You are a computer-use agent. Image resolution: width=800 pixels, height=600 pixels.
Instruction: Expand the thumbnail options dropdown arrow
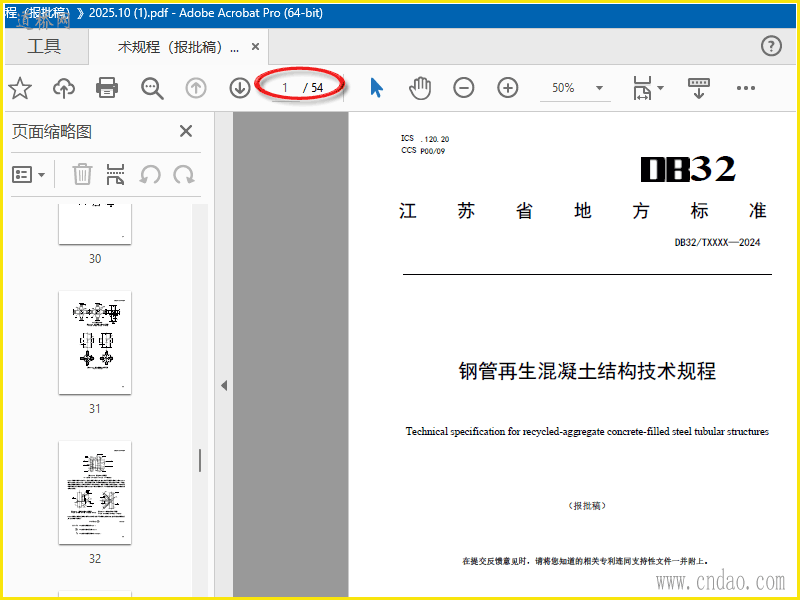42,175
